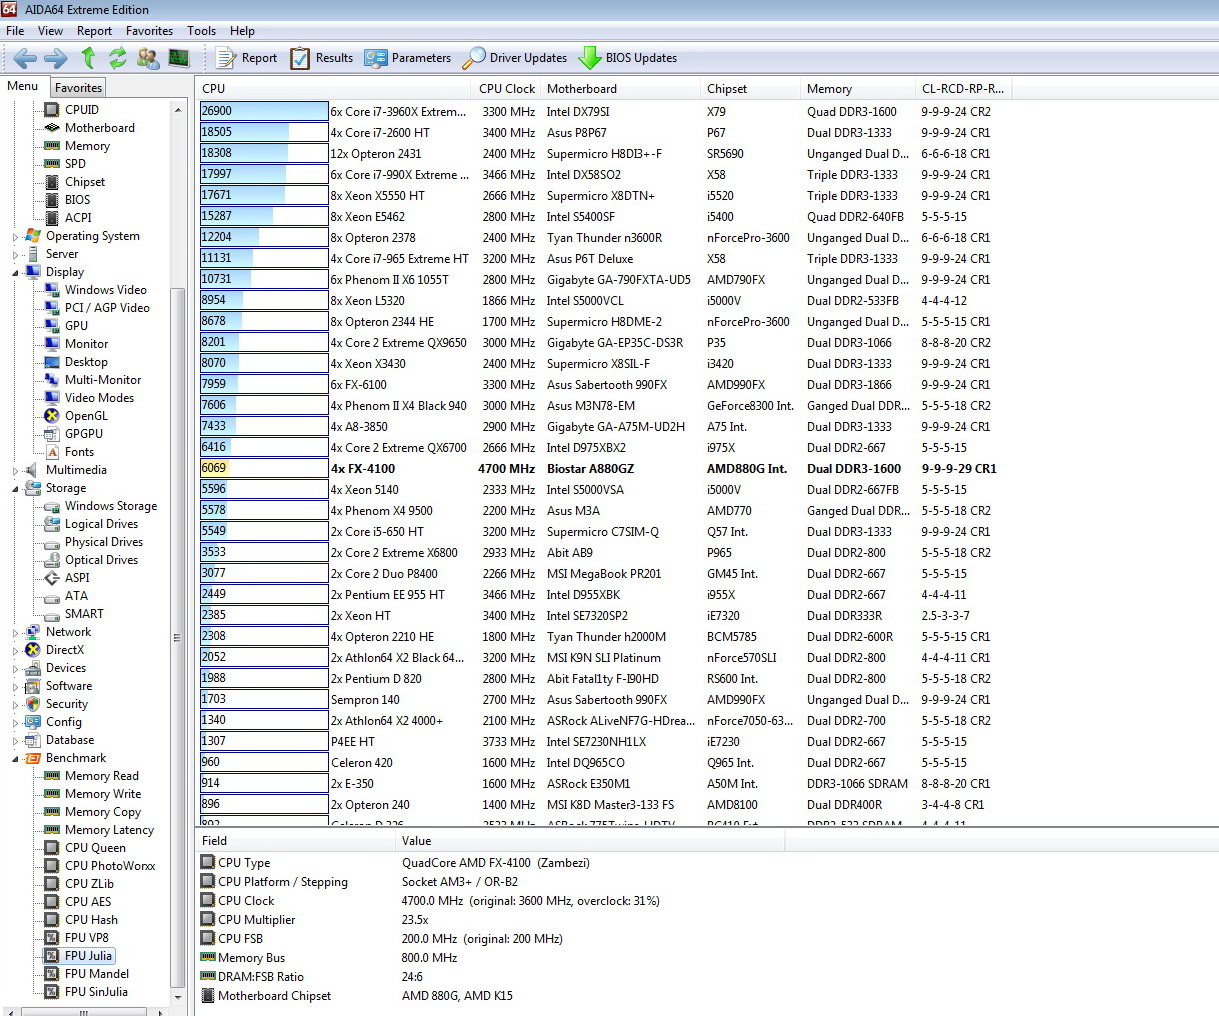Switch to the Favorites tab
Screen dimensions: 1219x1016
point(78,88)
